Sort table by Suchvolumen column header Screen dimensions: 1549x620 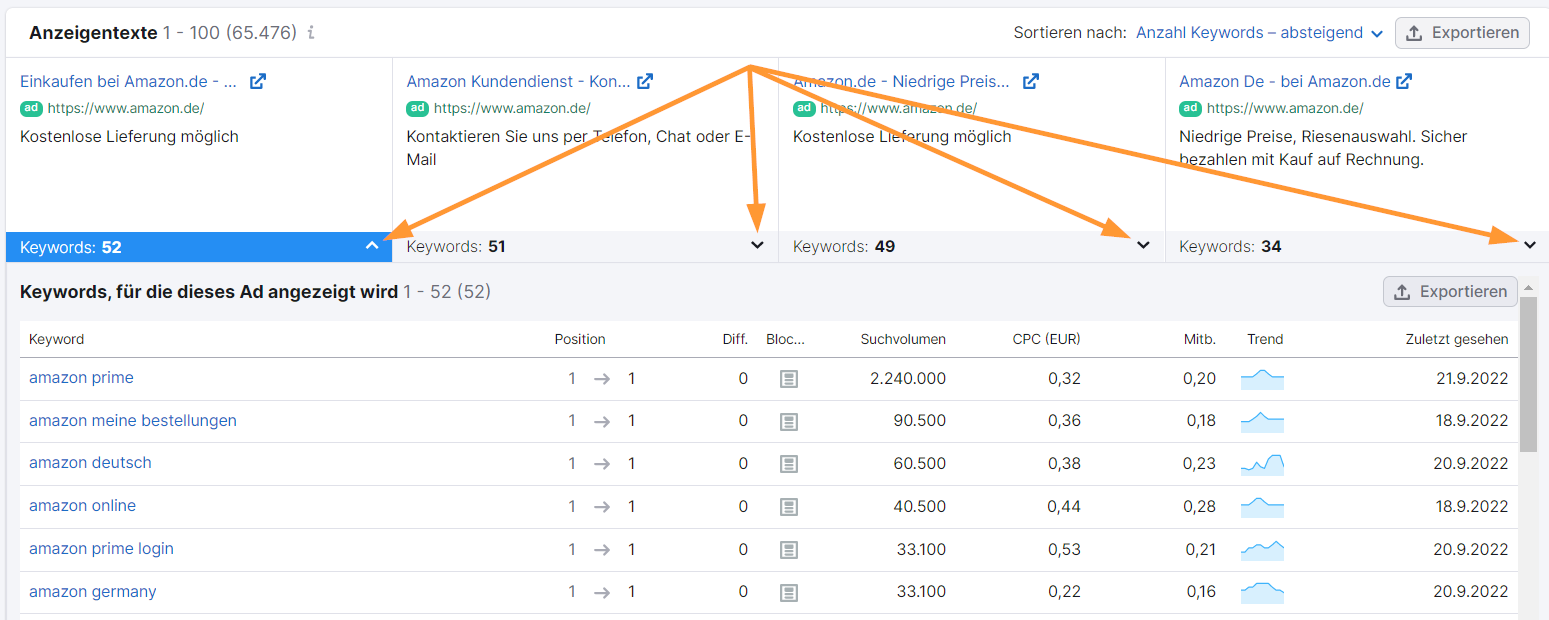point(903,339)
